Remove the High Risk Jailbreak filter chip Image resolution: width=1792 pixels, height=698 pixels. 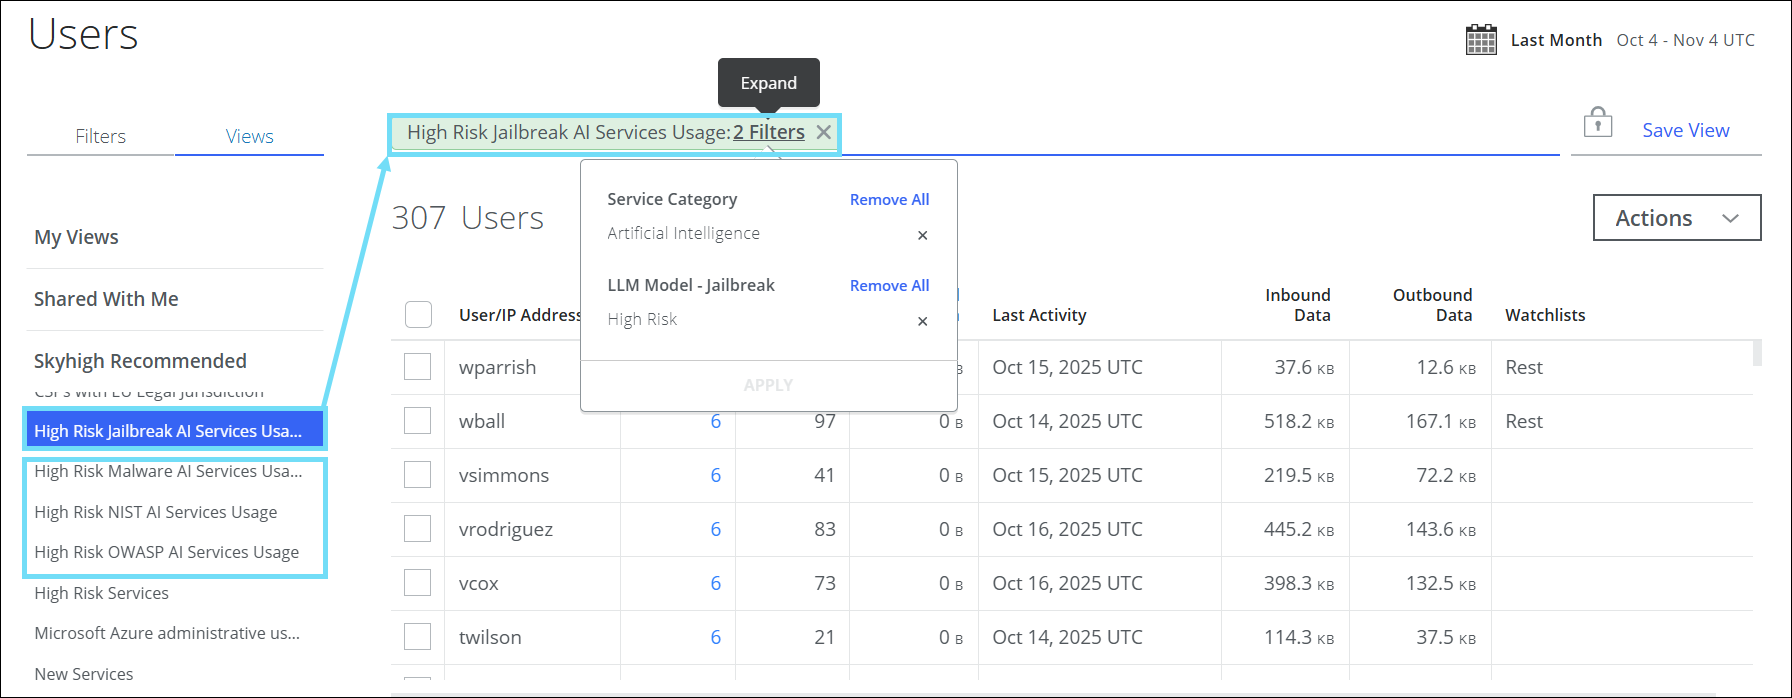coord(823,132)
